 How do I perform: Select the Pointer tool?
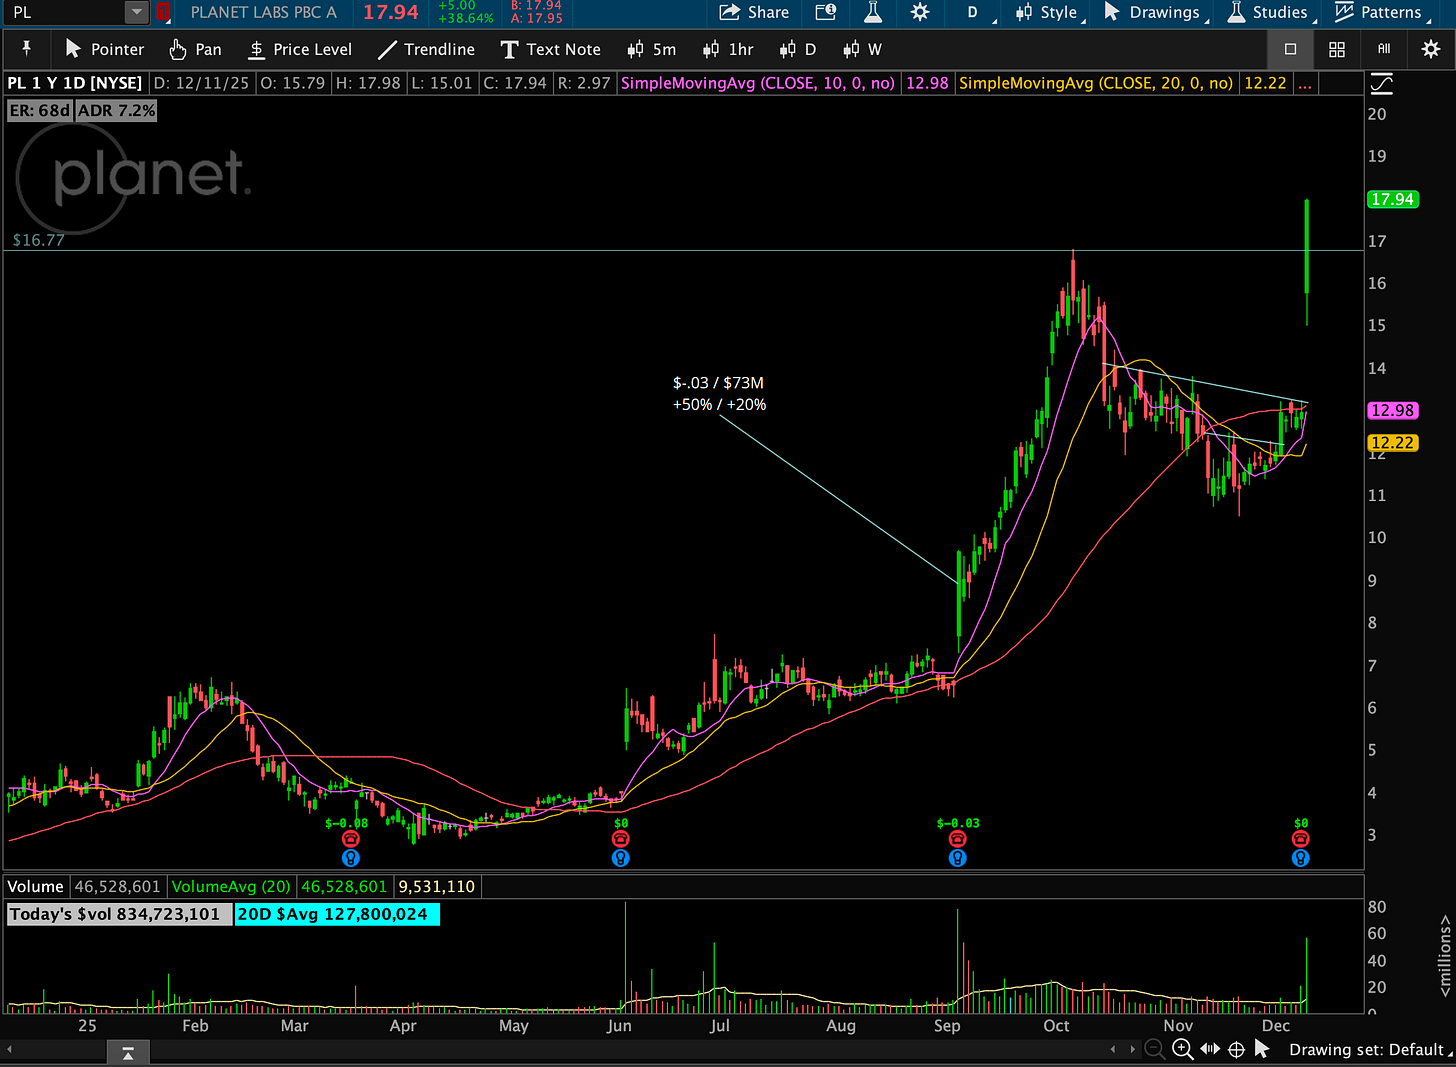click(x=104, y=49)
